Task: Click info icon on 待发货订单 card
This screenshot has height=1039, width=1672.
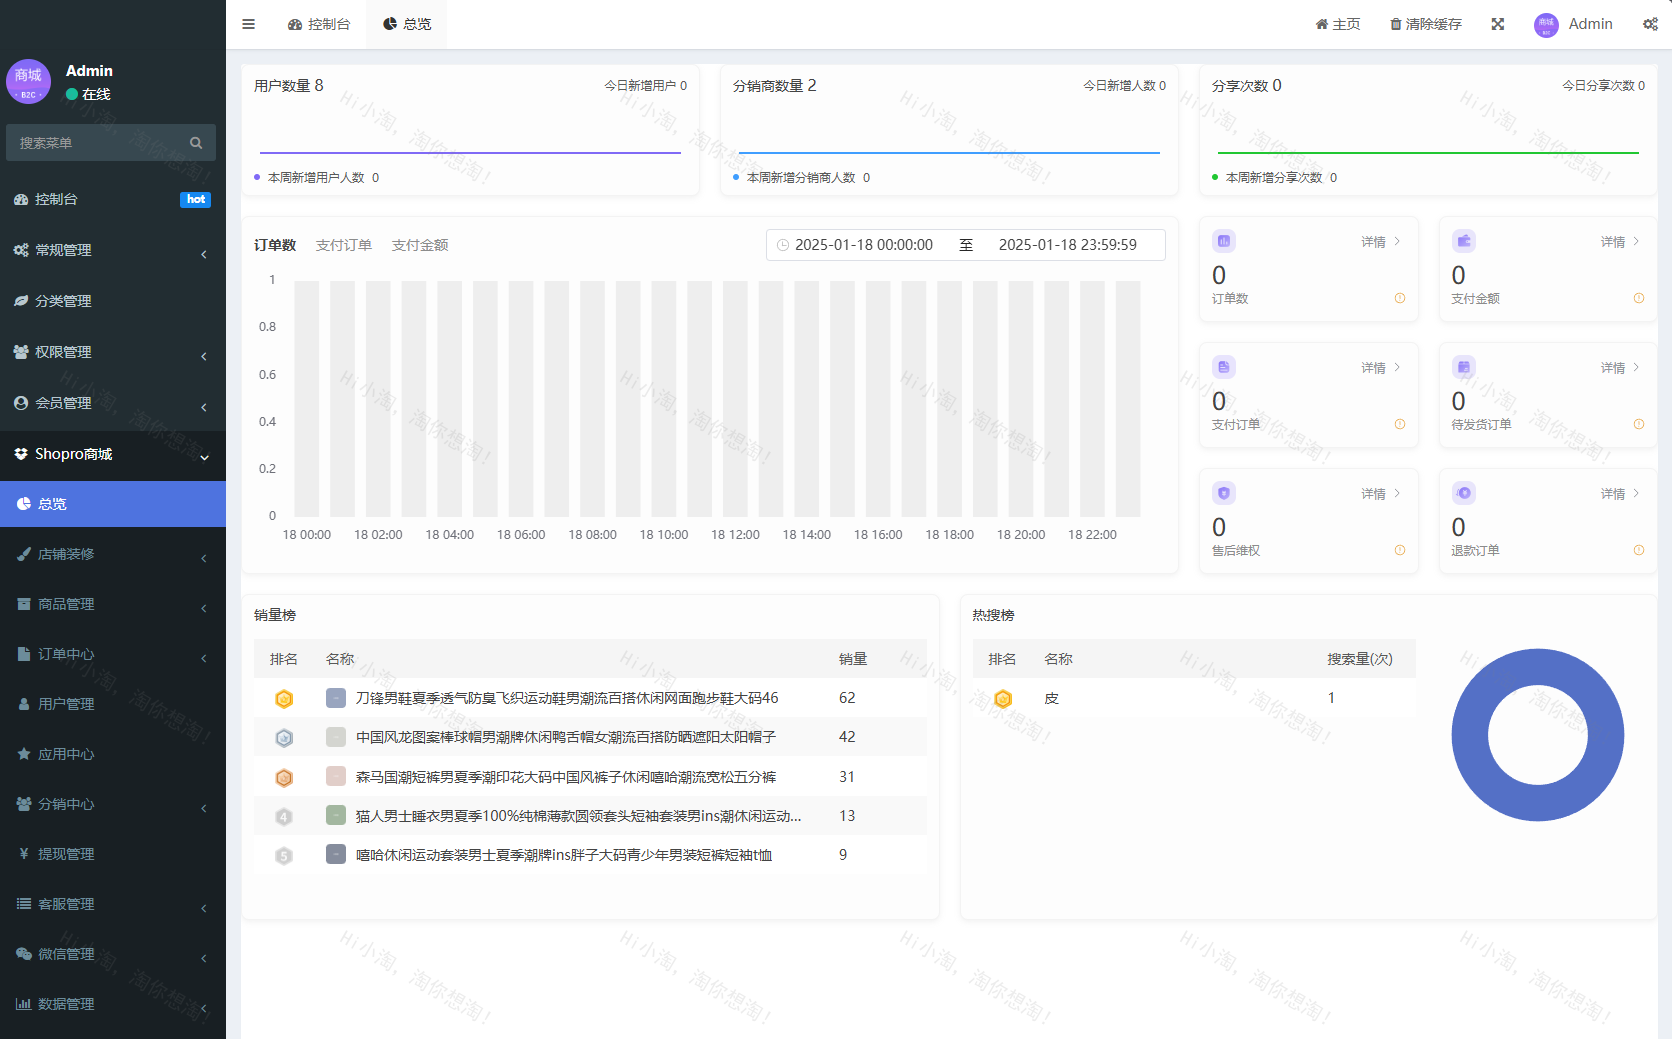Action: (1639, 424)
